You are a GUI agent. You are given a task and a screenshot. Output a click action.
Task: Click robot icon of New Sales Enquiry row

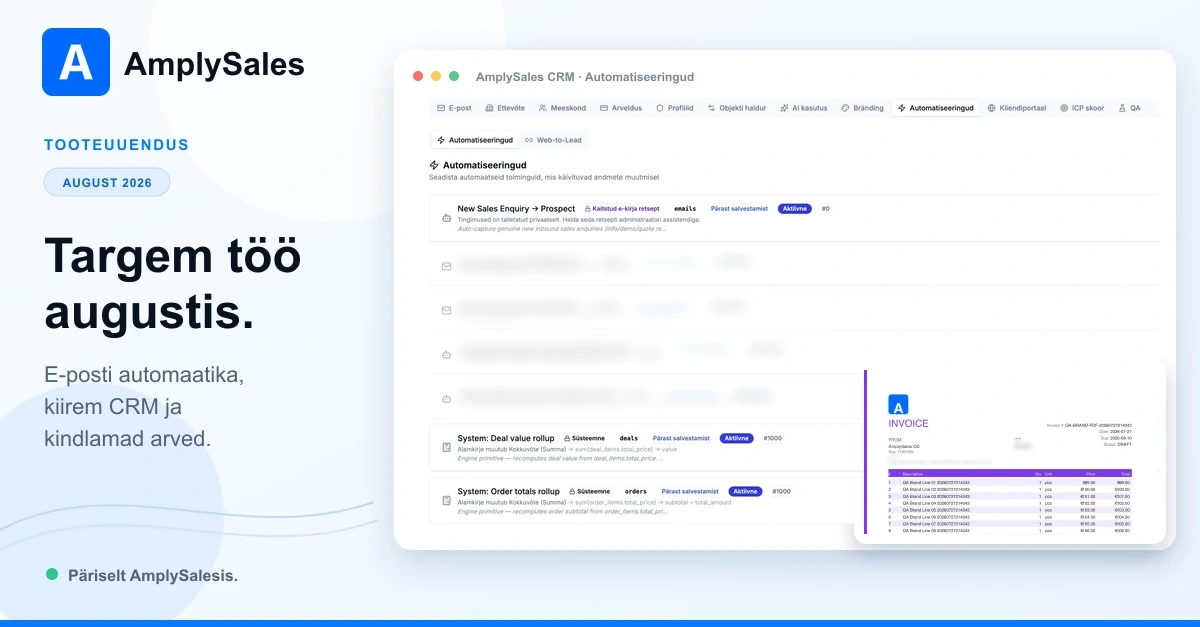point(446,217)
